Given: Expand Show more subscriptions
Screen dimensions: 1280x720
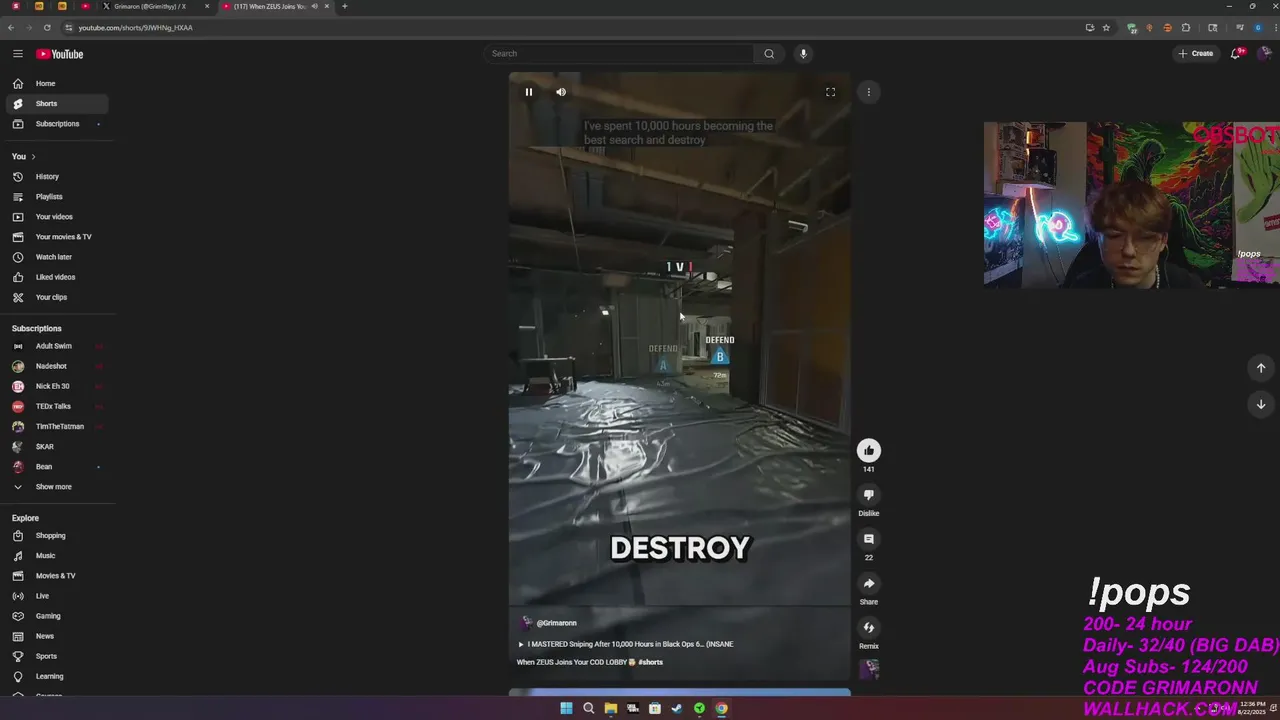Looking at the screenshot, I should pos(57,487).
